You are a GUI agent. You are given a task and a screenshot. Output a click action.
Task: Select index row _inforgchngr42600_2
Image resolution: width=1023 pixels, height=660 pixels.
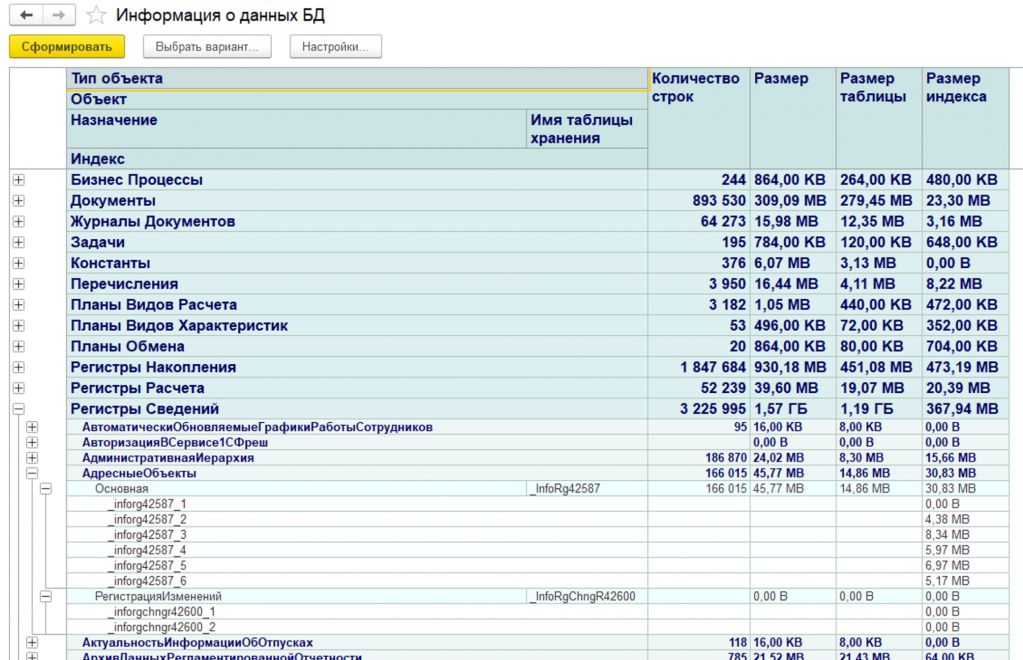click(x=162, y=627)
